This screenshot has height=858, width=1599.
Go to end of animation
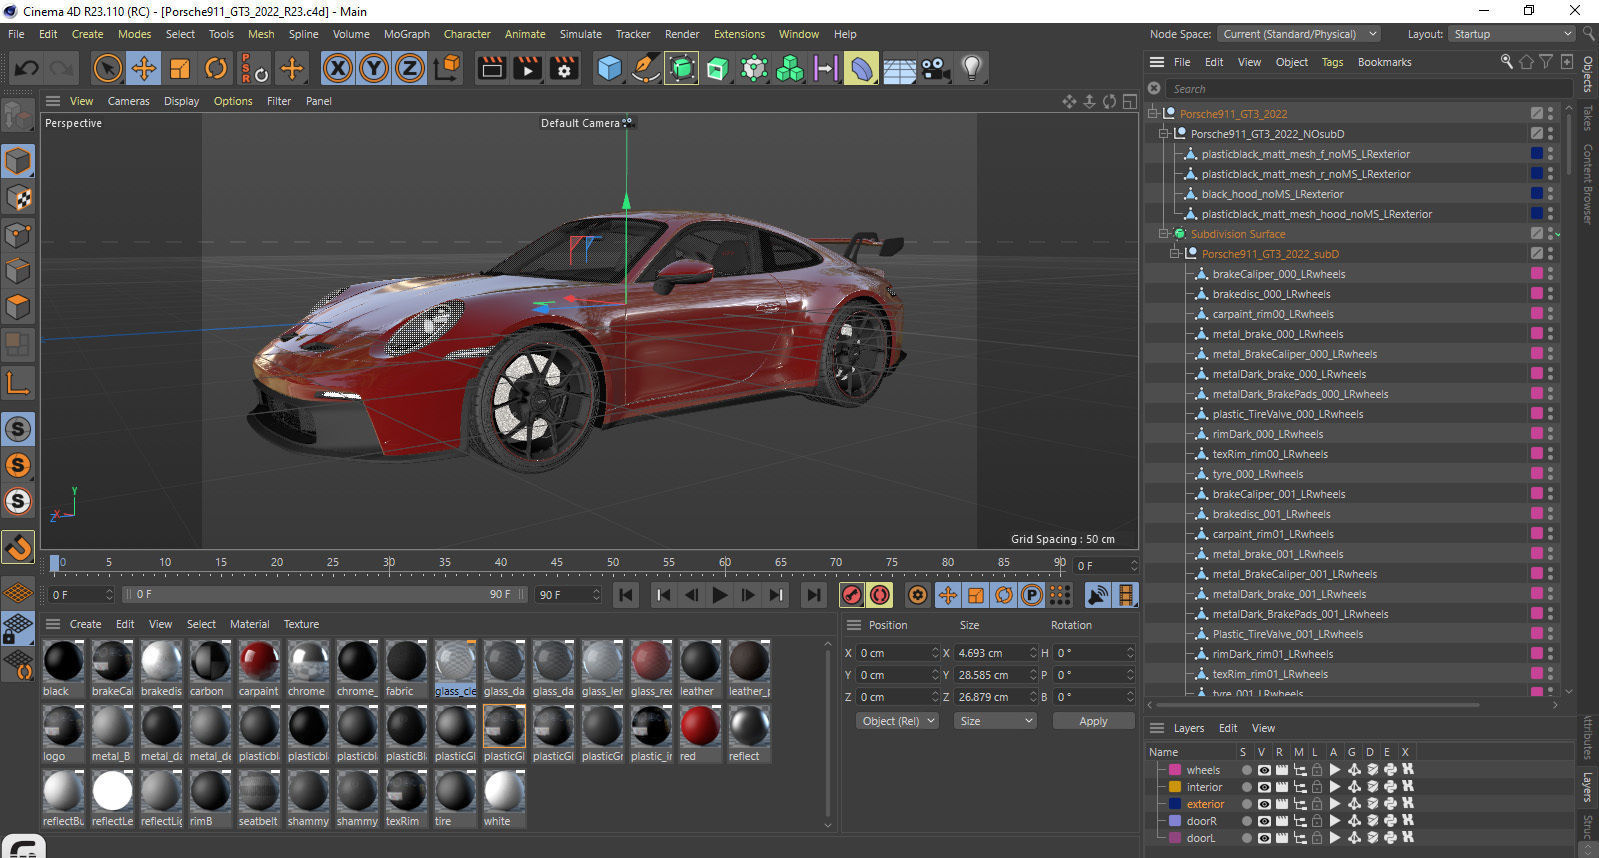tap(814, 595)
